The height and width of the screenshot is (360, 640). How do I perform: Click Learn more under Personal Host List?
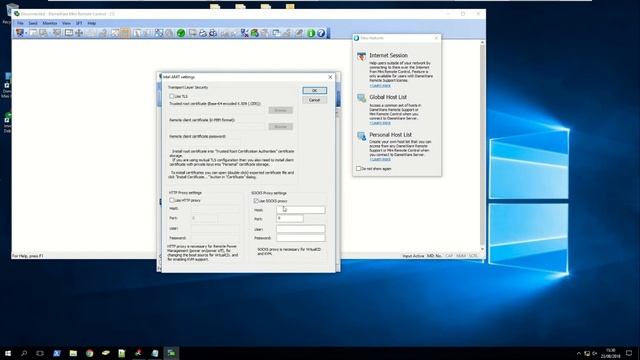click(x=380, y=159)
